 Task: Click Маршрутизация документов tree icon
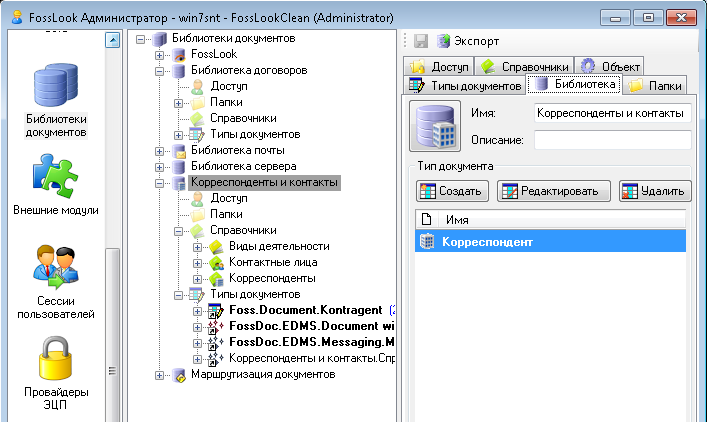[x=179, y=375]
